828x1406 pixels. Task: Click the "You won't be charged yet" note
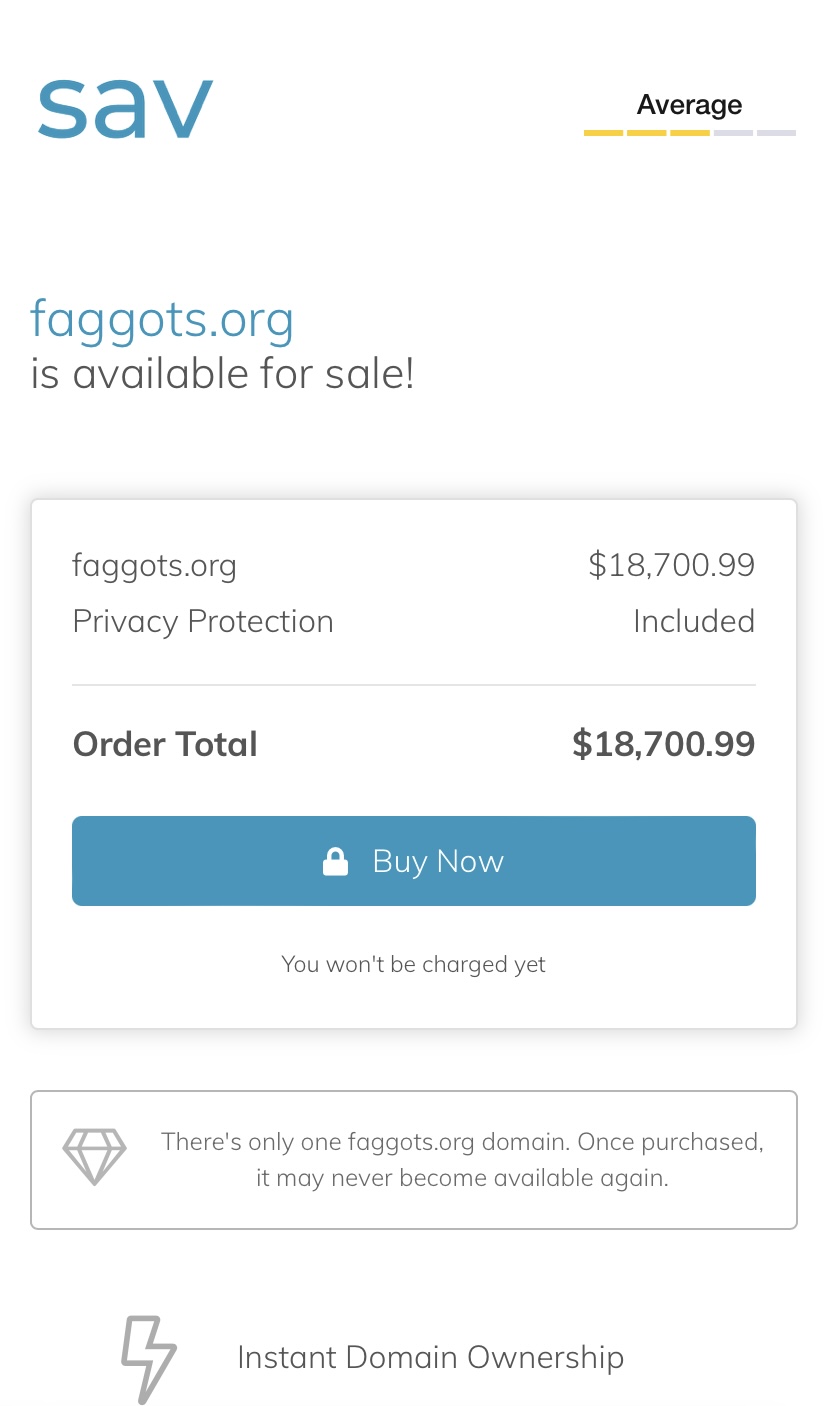[x=413, y=964]
